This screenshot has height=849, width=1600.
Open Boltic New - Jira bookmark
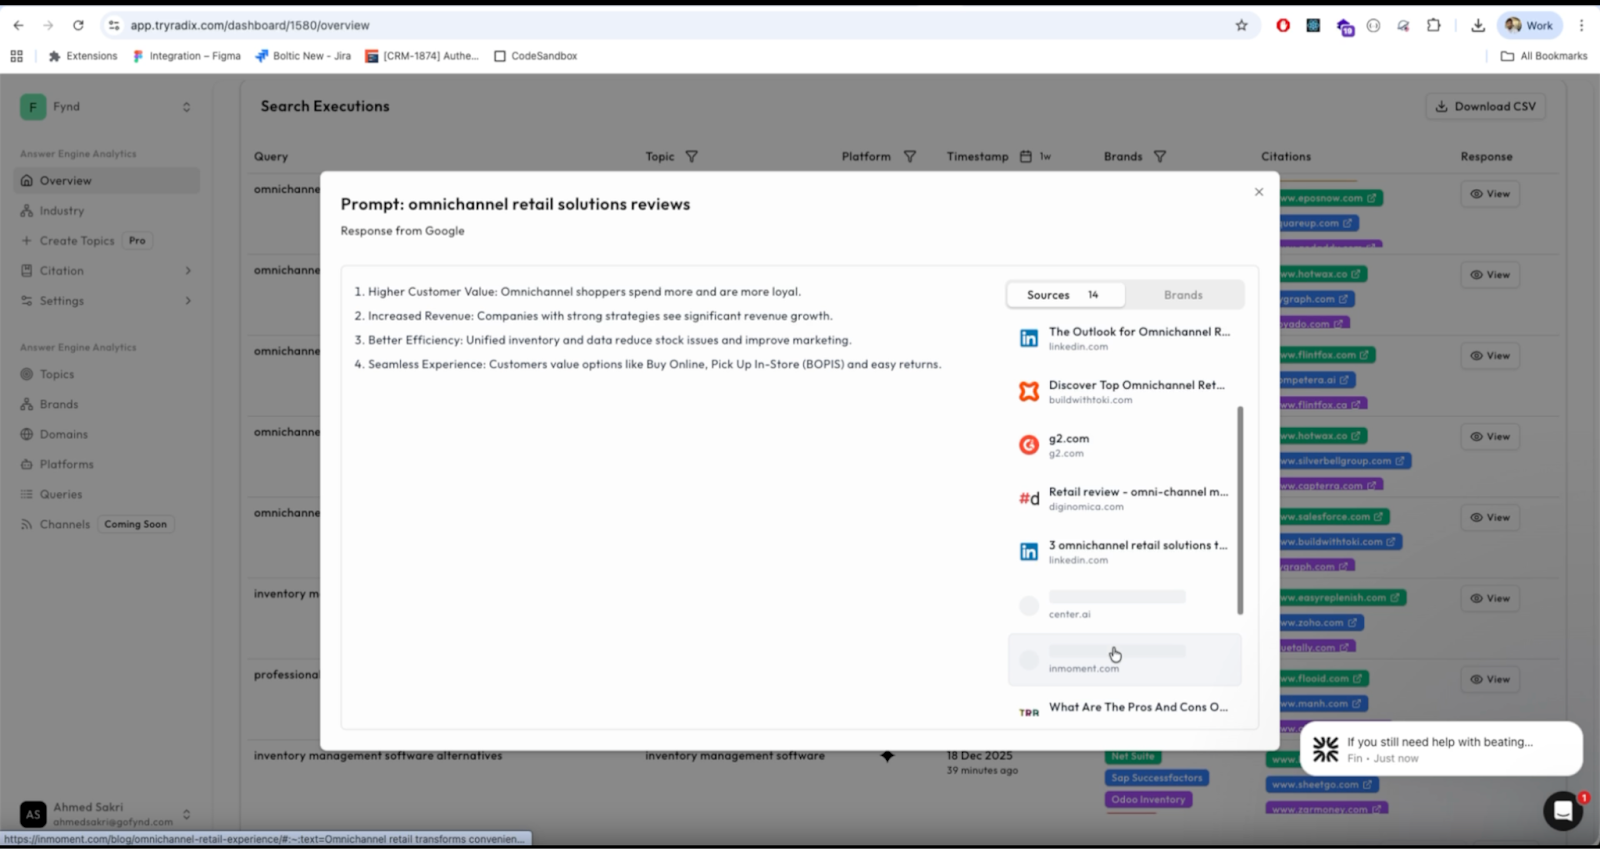coord(303,56)
